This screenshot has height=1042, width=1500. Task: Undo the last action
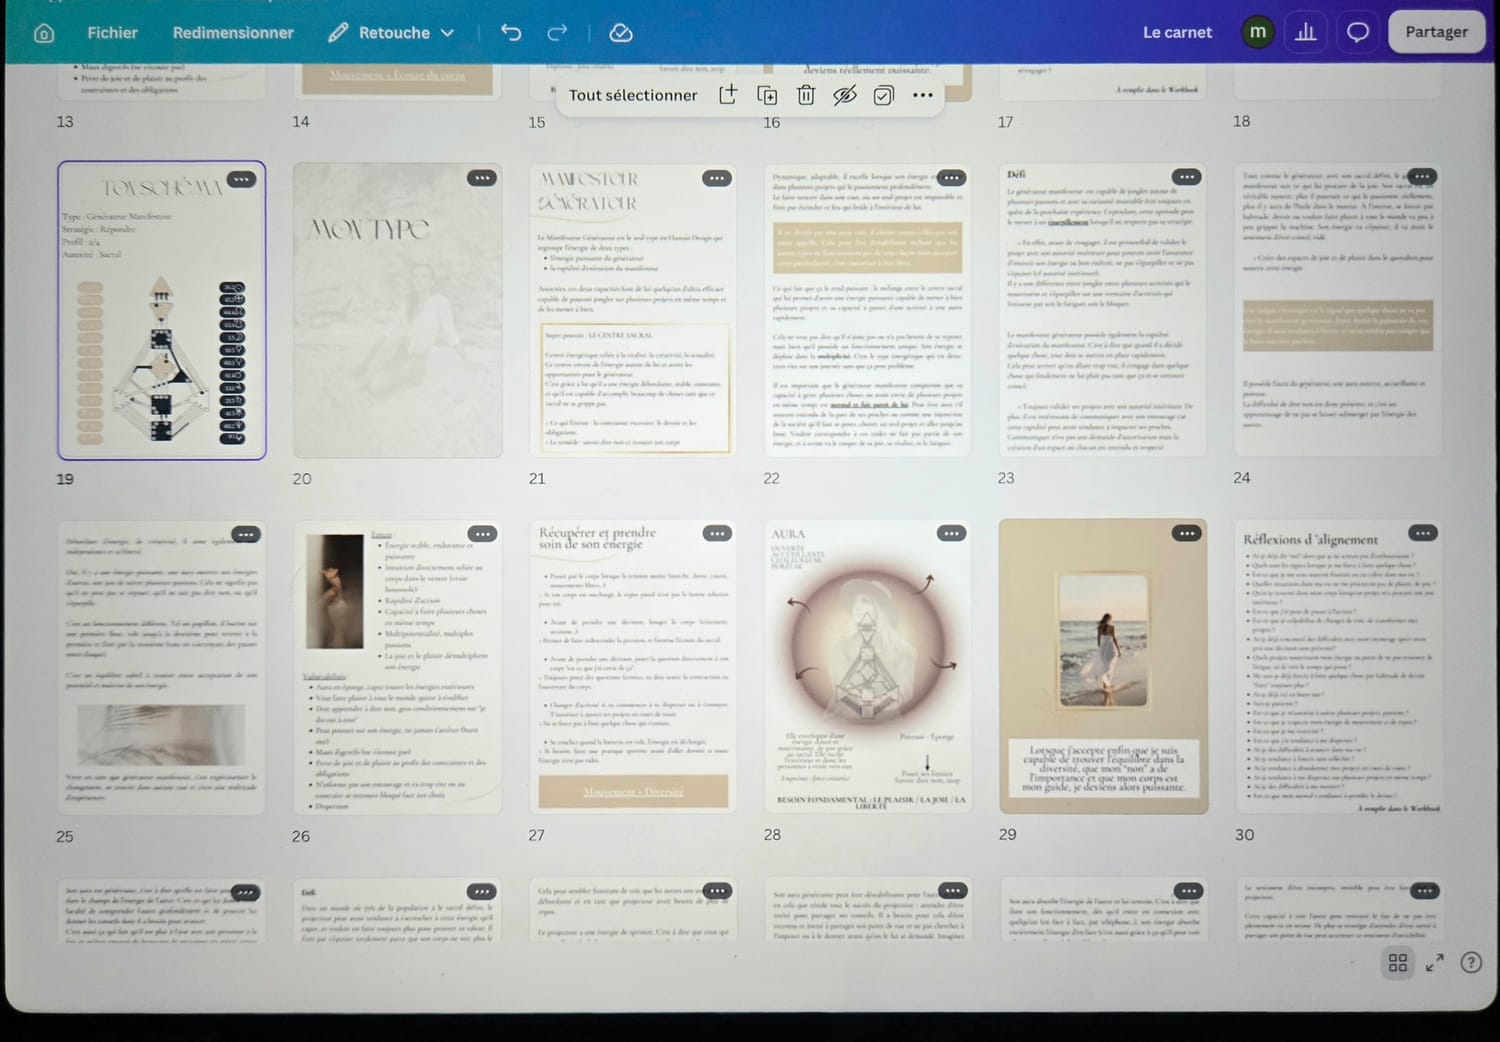click(x=511, y=32)
